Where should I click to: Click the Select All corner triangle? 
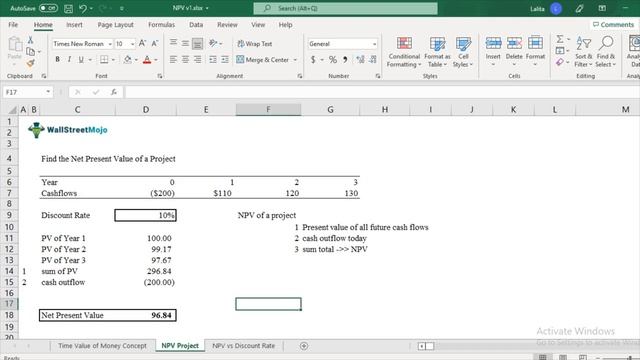coord(13,110)
